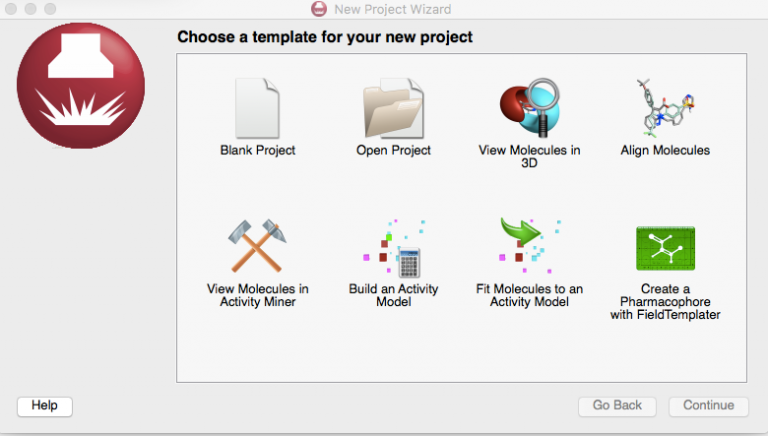768x436 pixels.
Task: Select the Build an Activity Model icon
Action: 393,247
